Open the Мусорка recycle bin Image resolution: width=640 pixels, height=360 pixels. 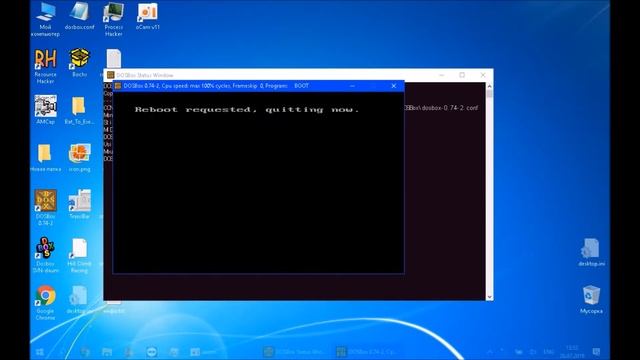point(591,300)
